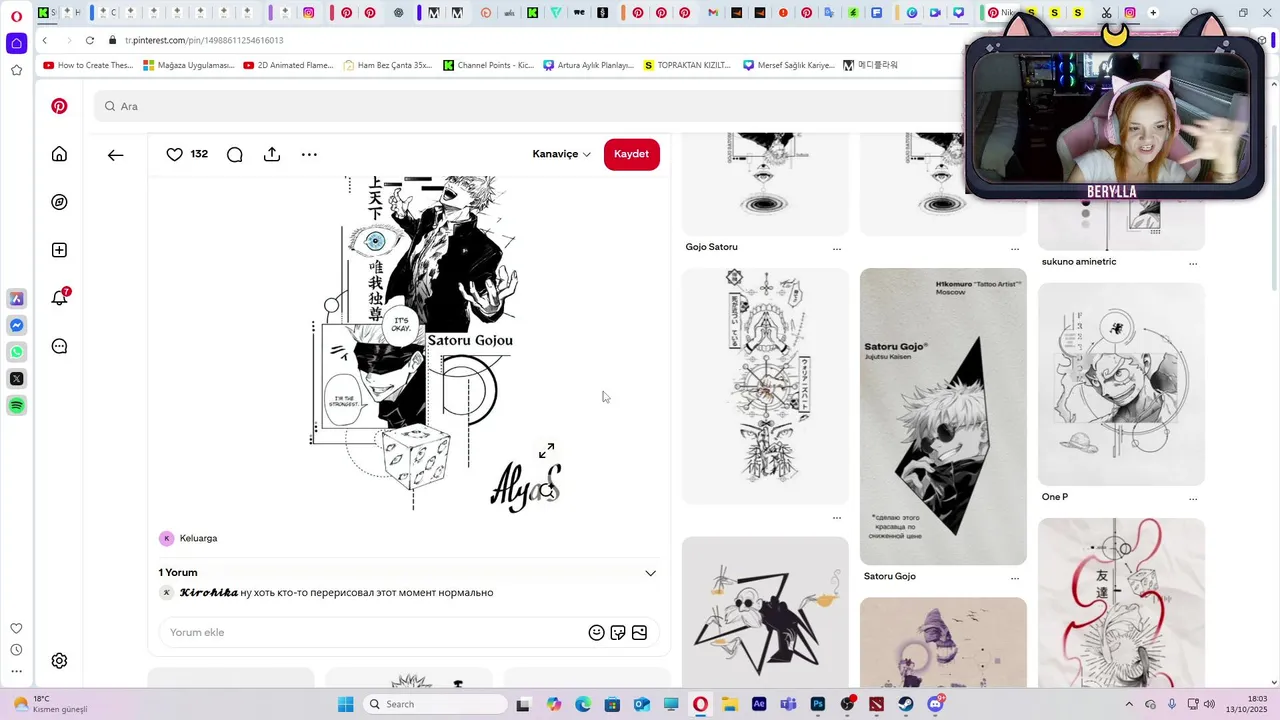Open '2D Animated Flame...' bookmark
1280x720 pixels.
click(288, 65)
